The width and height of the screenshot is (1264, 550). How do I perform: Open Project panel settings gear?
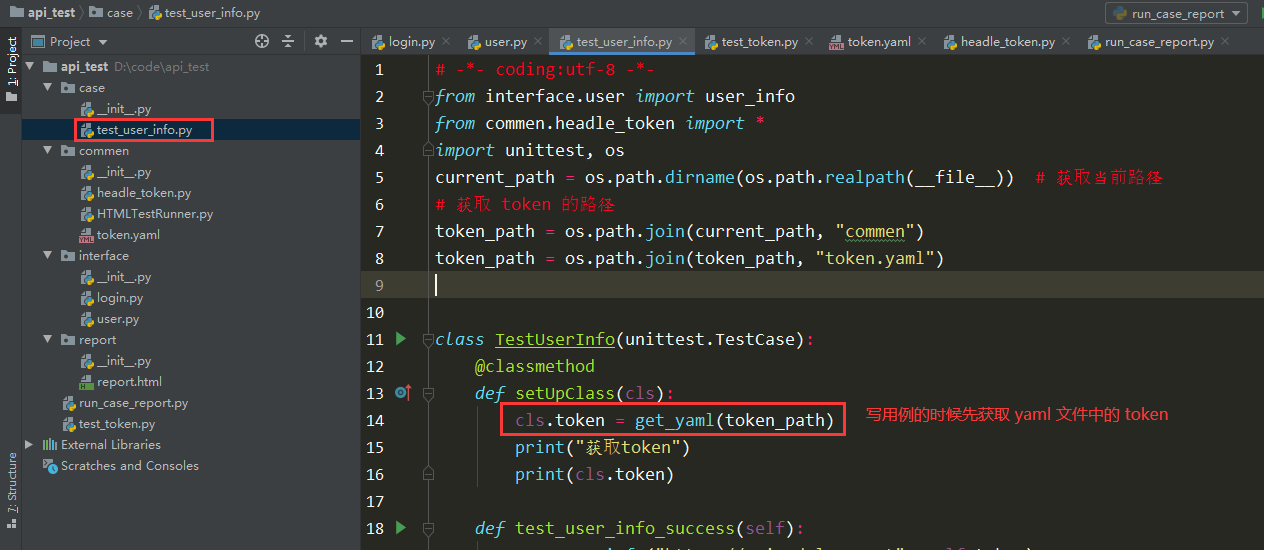(321, 41)
